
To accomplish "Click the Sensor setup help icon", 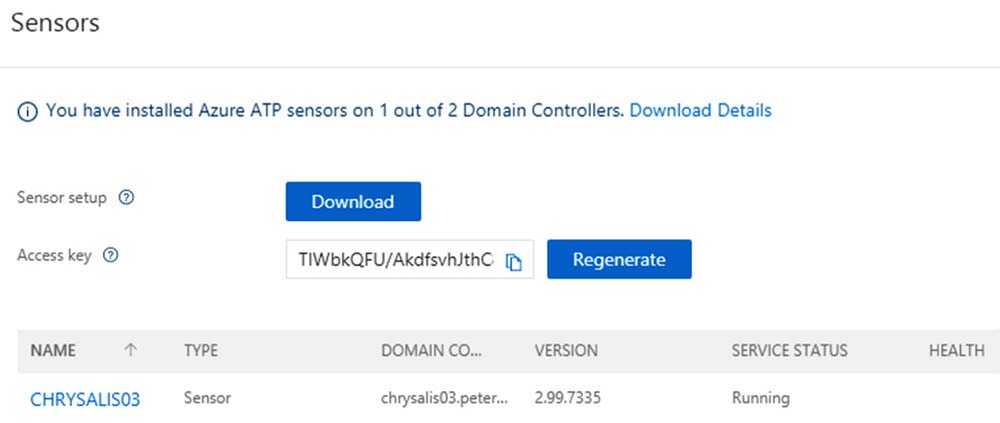I will click(126, 197).
